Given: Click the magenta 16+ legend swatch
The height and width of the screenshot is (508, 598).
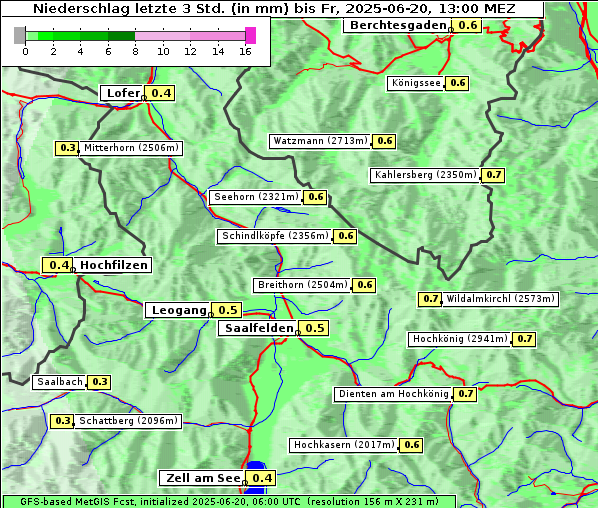Looking at the screenshot, I should [251, 35].
